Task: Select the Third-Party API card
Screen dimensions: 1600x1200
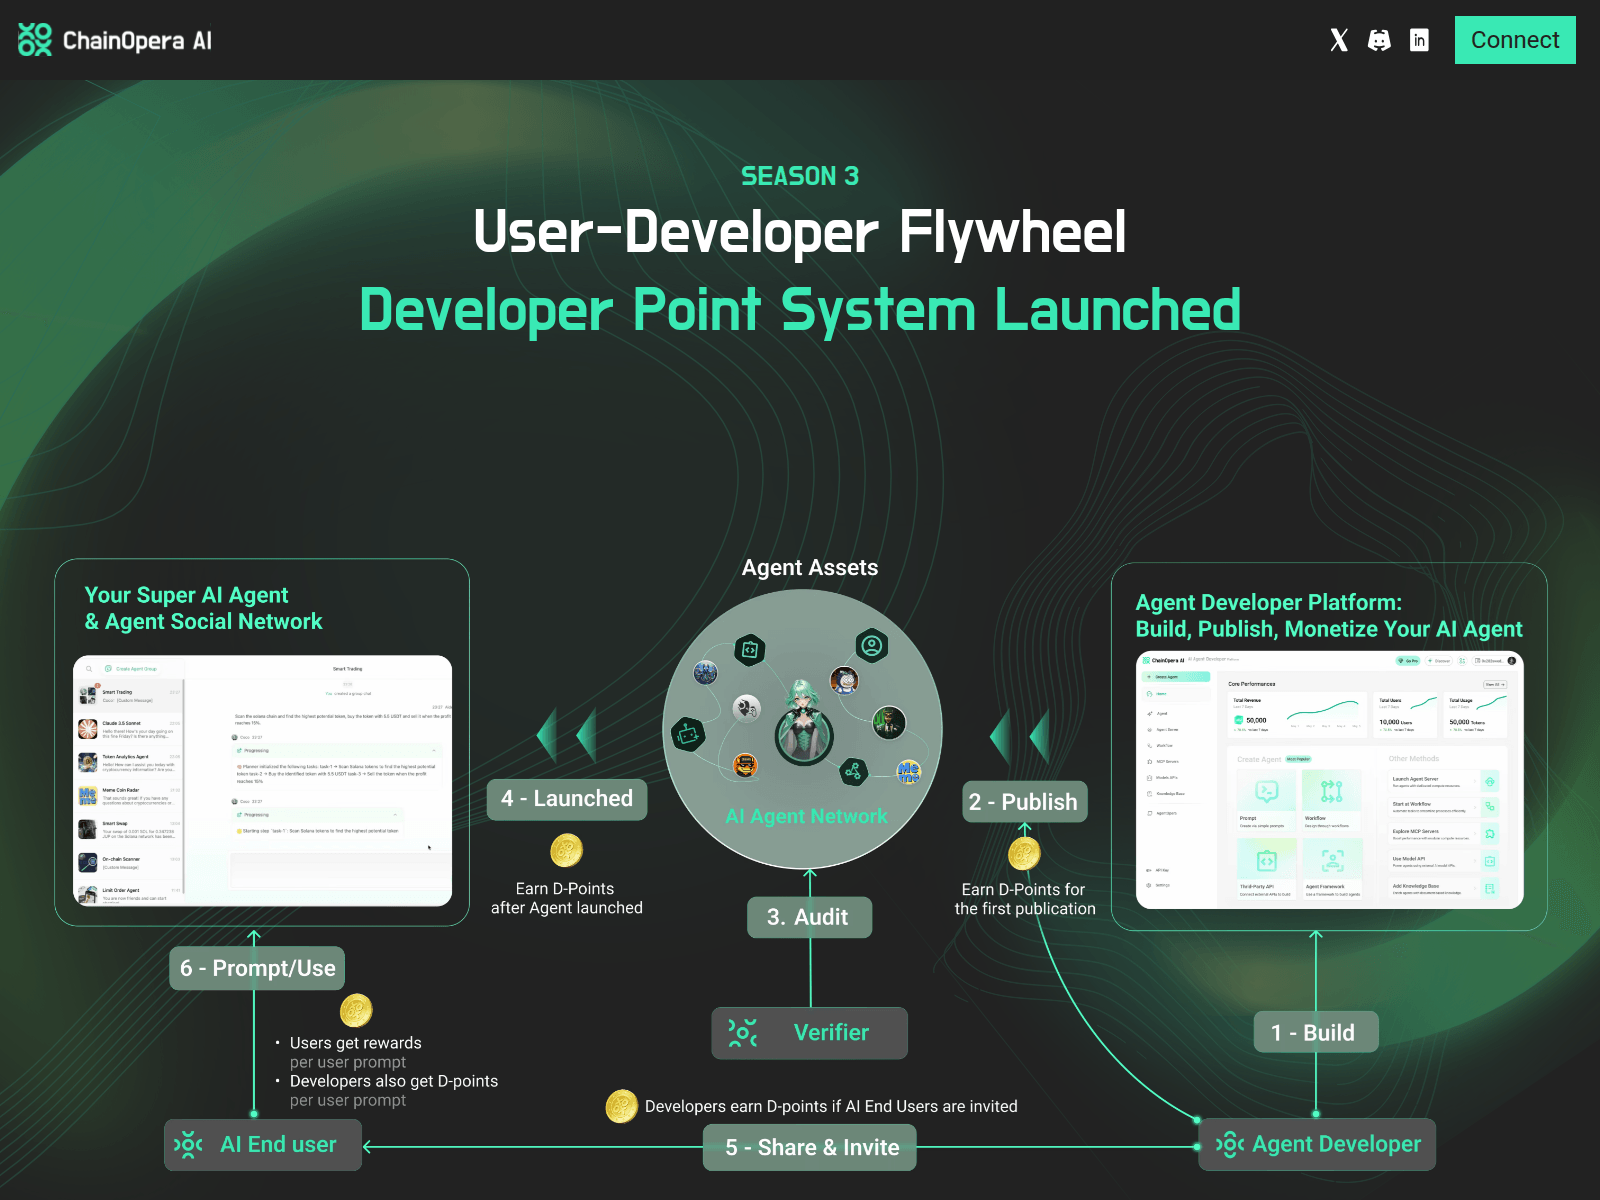Action: 1267,869
